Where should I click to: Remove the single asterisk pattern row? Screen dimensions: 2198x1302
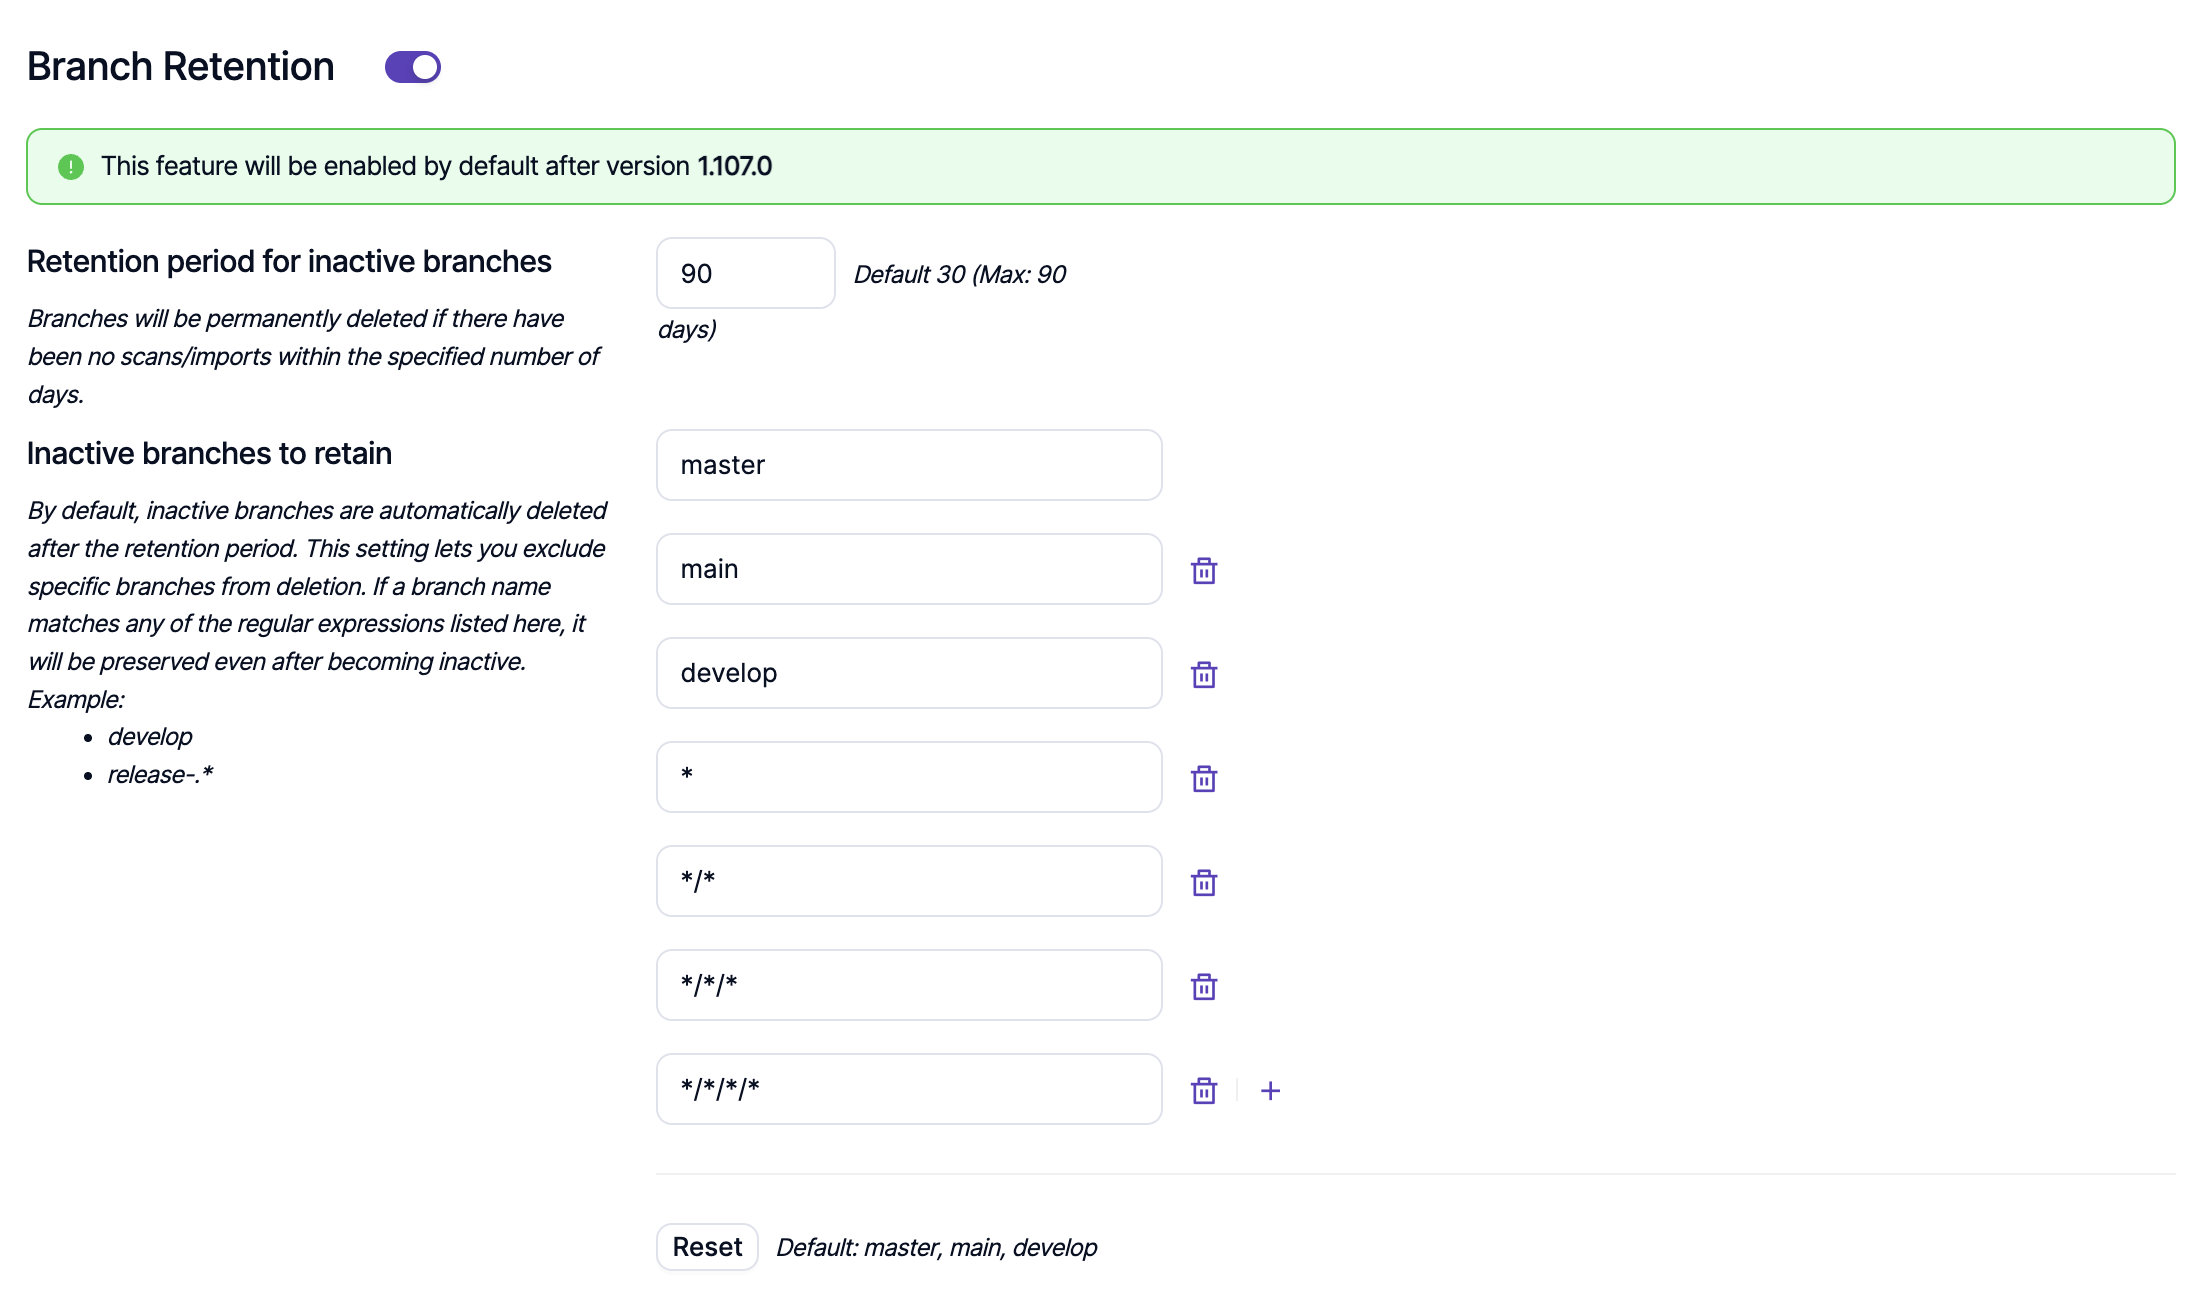1204,778
